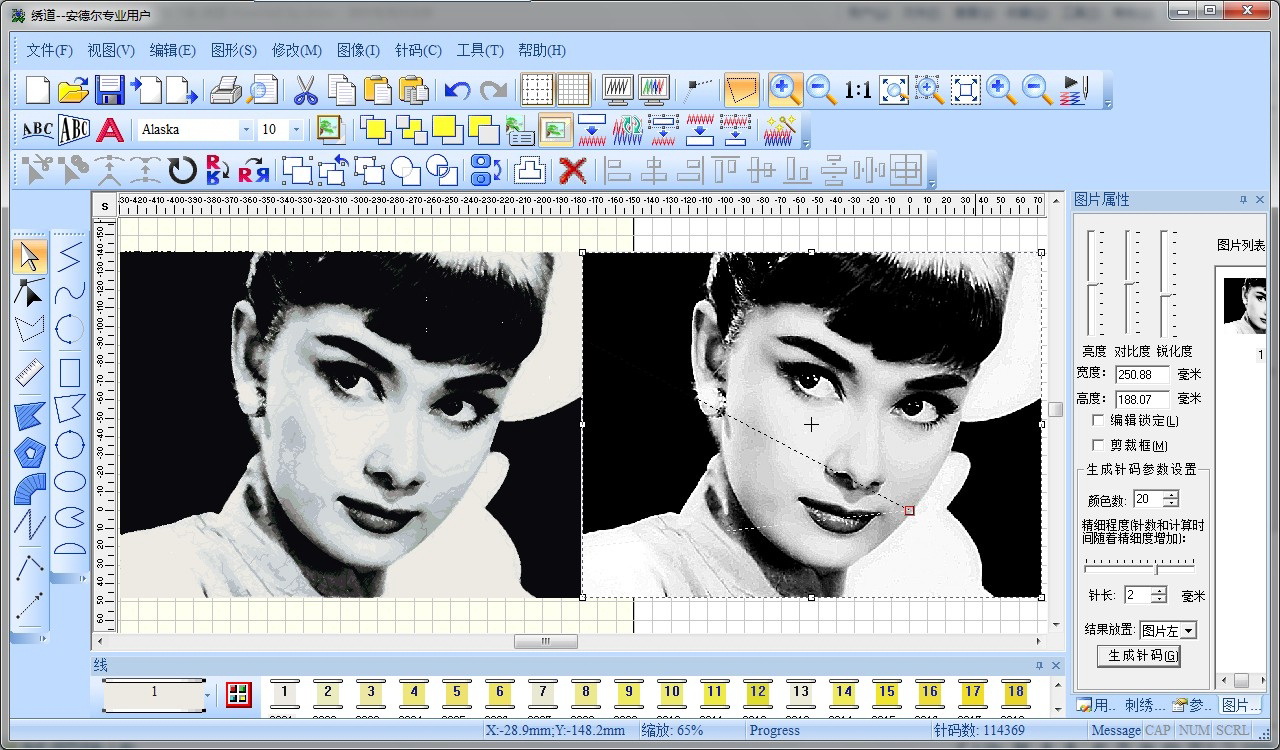Pin the 线 thread panel

pos(1040,665)
